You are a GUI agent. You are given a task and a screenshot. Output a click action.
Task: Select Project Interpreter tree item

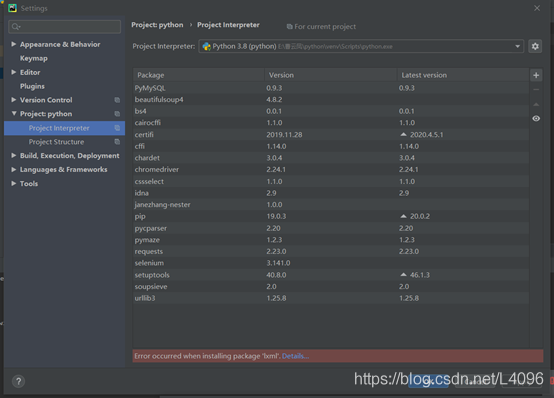coord(64,128)
